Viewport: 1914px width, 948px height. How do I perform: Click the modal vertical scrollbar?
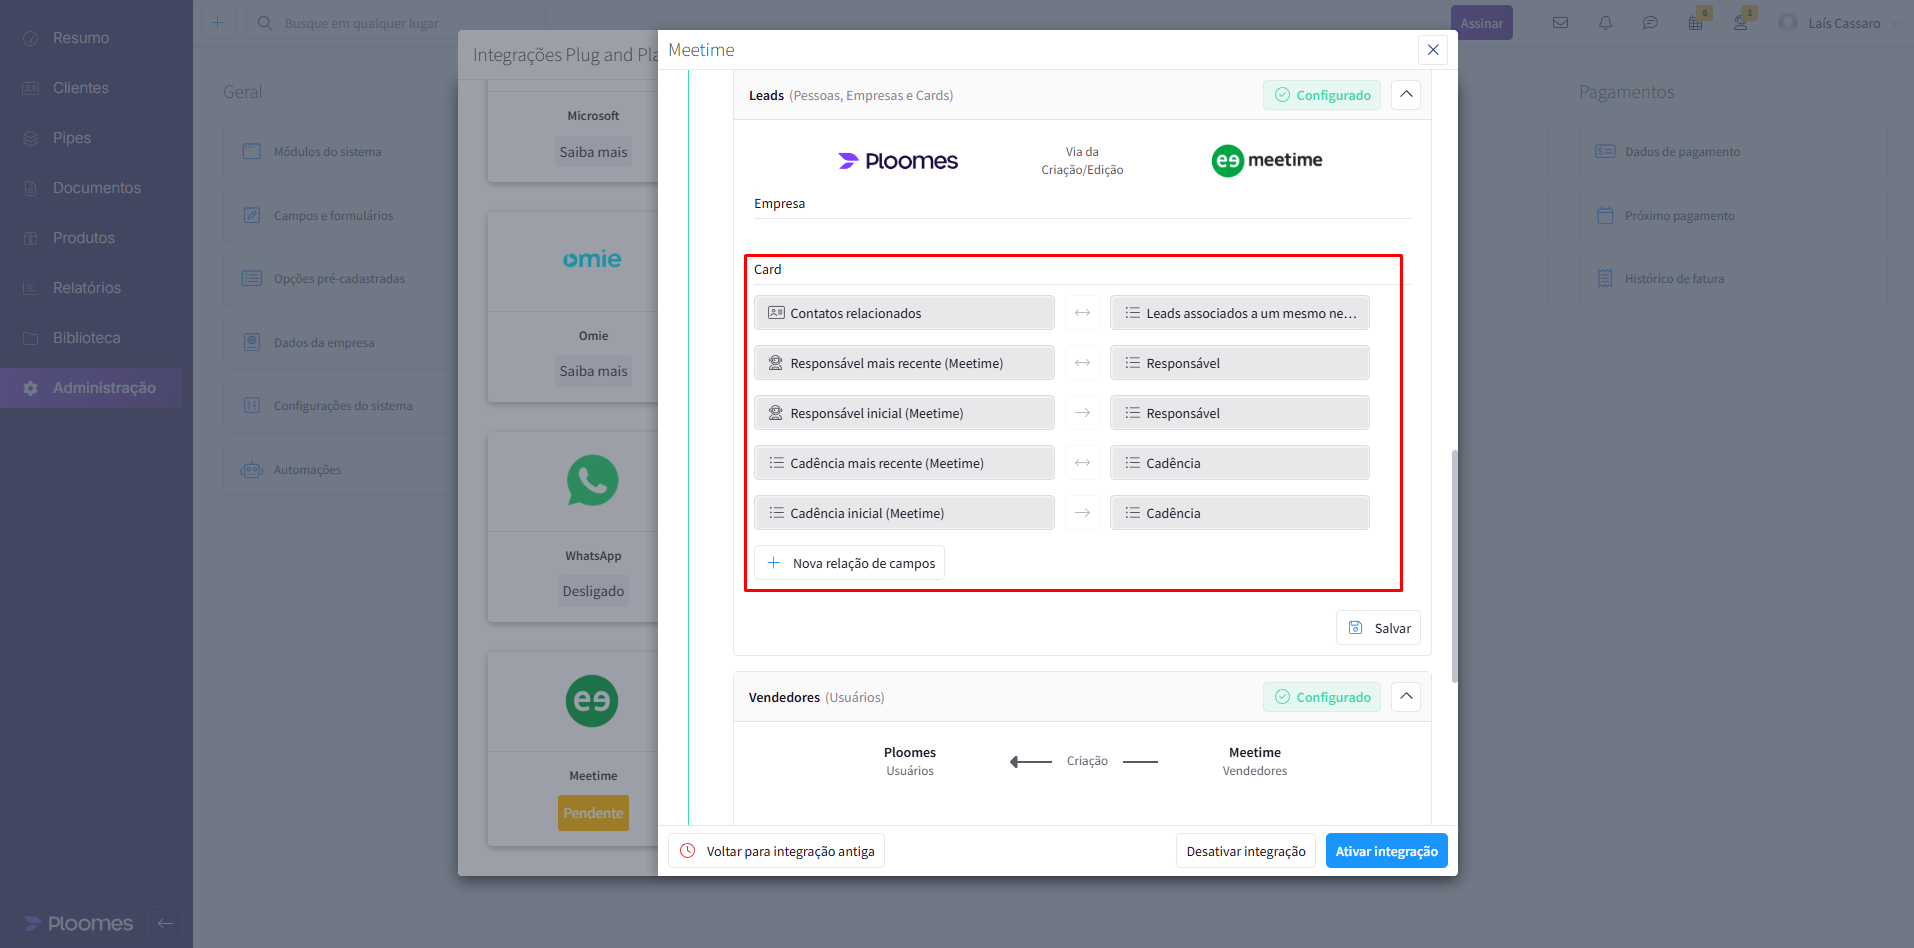point(1454,565)
